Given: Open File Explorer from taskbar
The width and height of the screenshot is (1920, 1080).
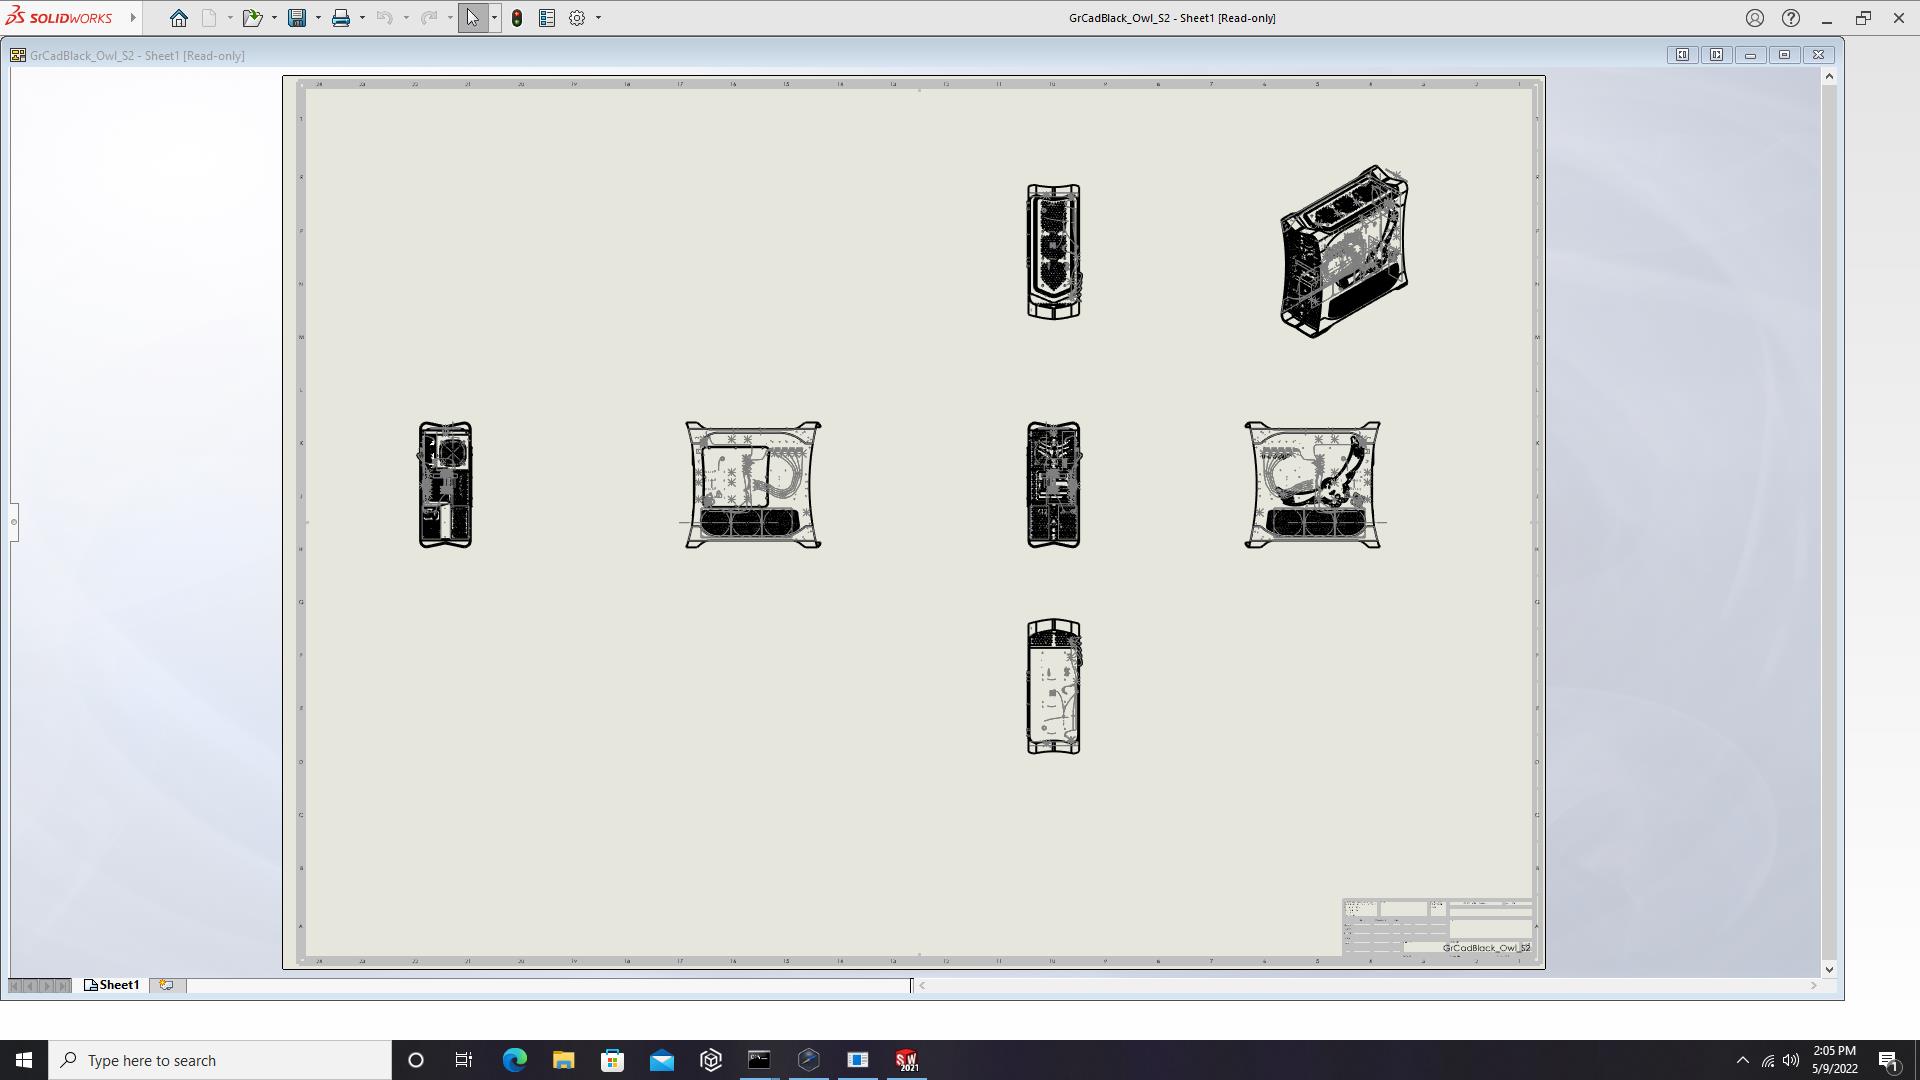Looking at the screenshot, I should (563, 1060).
